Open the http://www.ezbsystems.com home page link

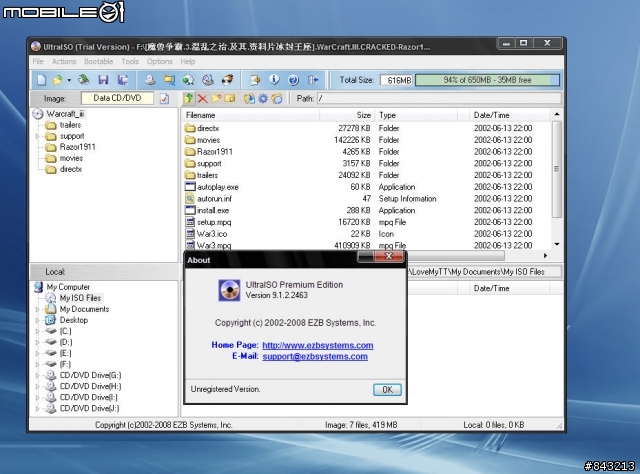pos(318,345)
